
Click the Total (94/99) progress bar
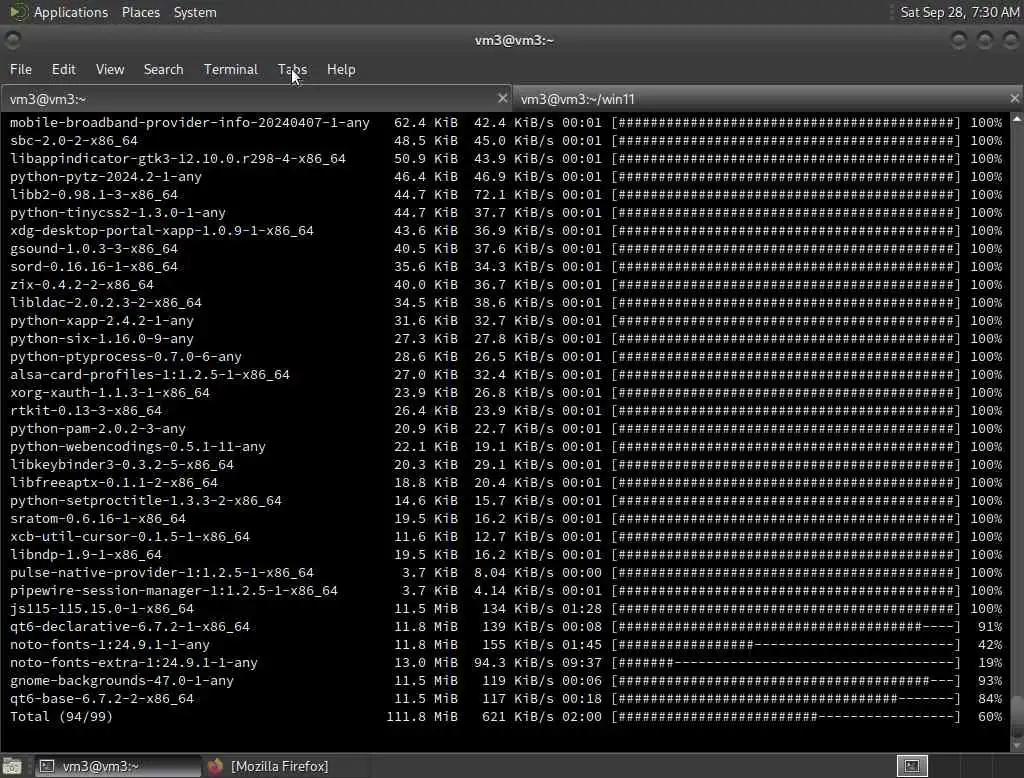tap(786, 717)
